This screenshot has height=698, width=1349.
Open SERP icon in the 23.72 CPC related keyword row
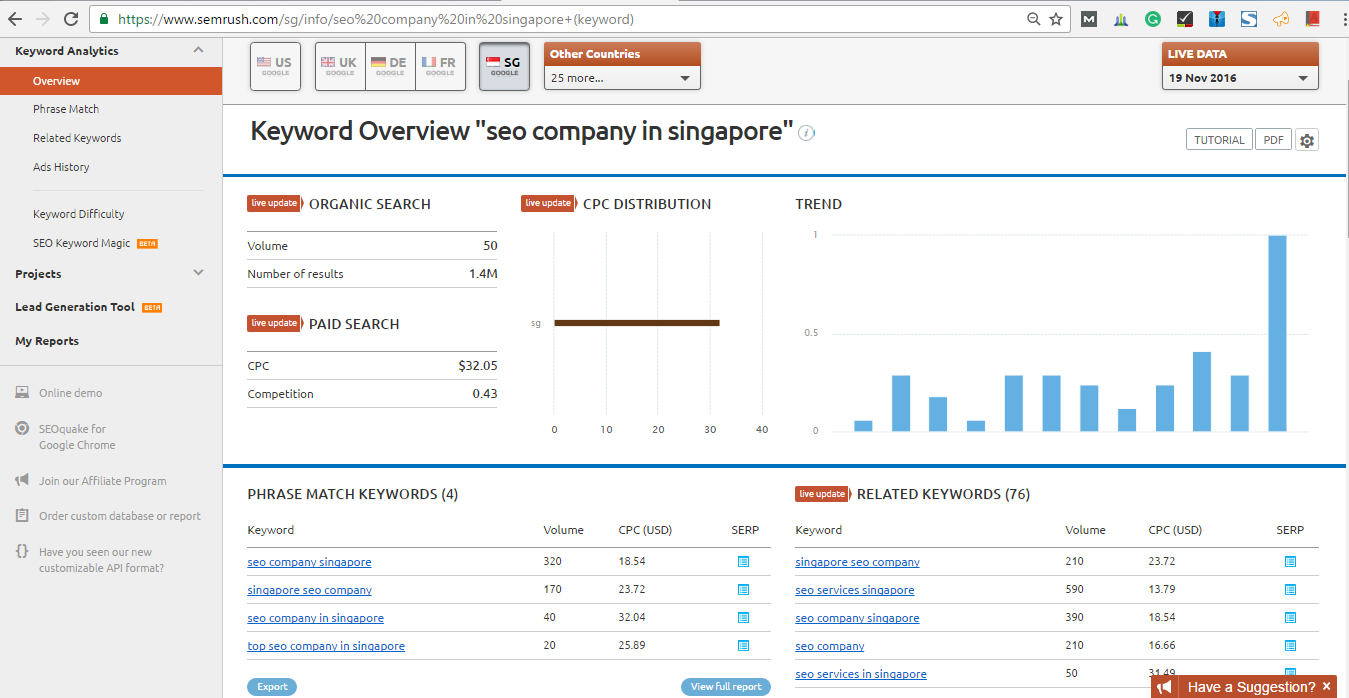pos(1290,562)
